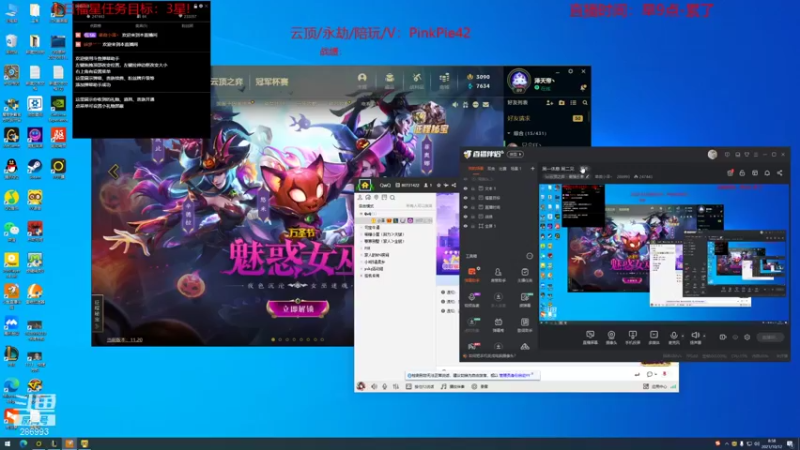Open microphone dropdown arrow in streaming toolbar
The width and height of the screenshot is (800, 450).
point(683,336)
